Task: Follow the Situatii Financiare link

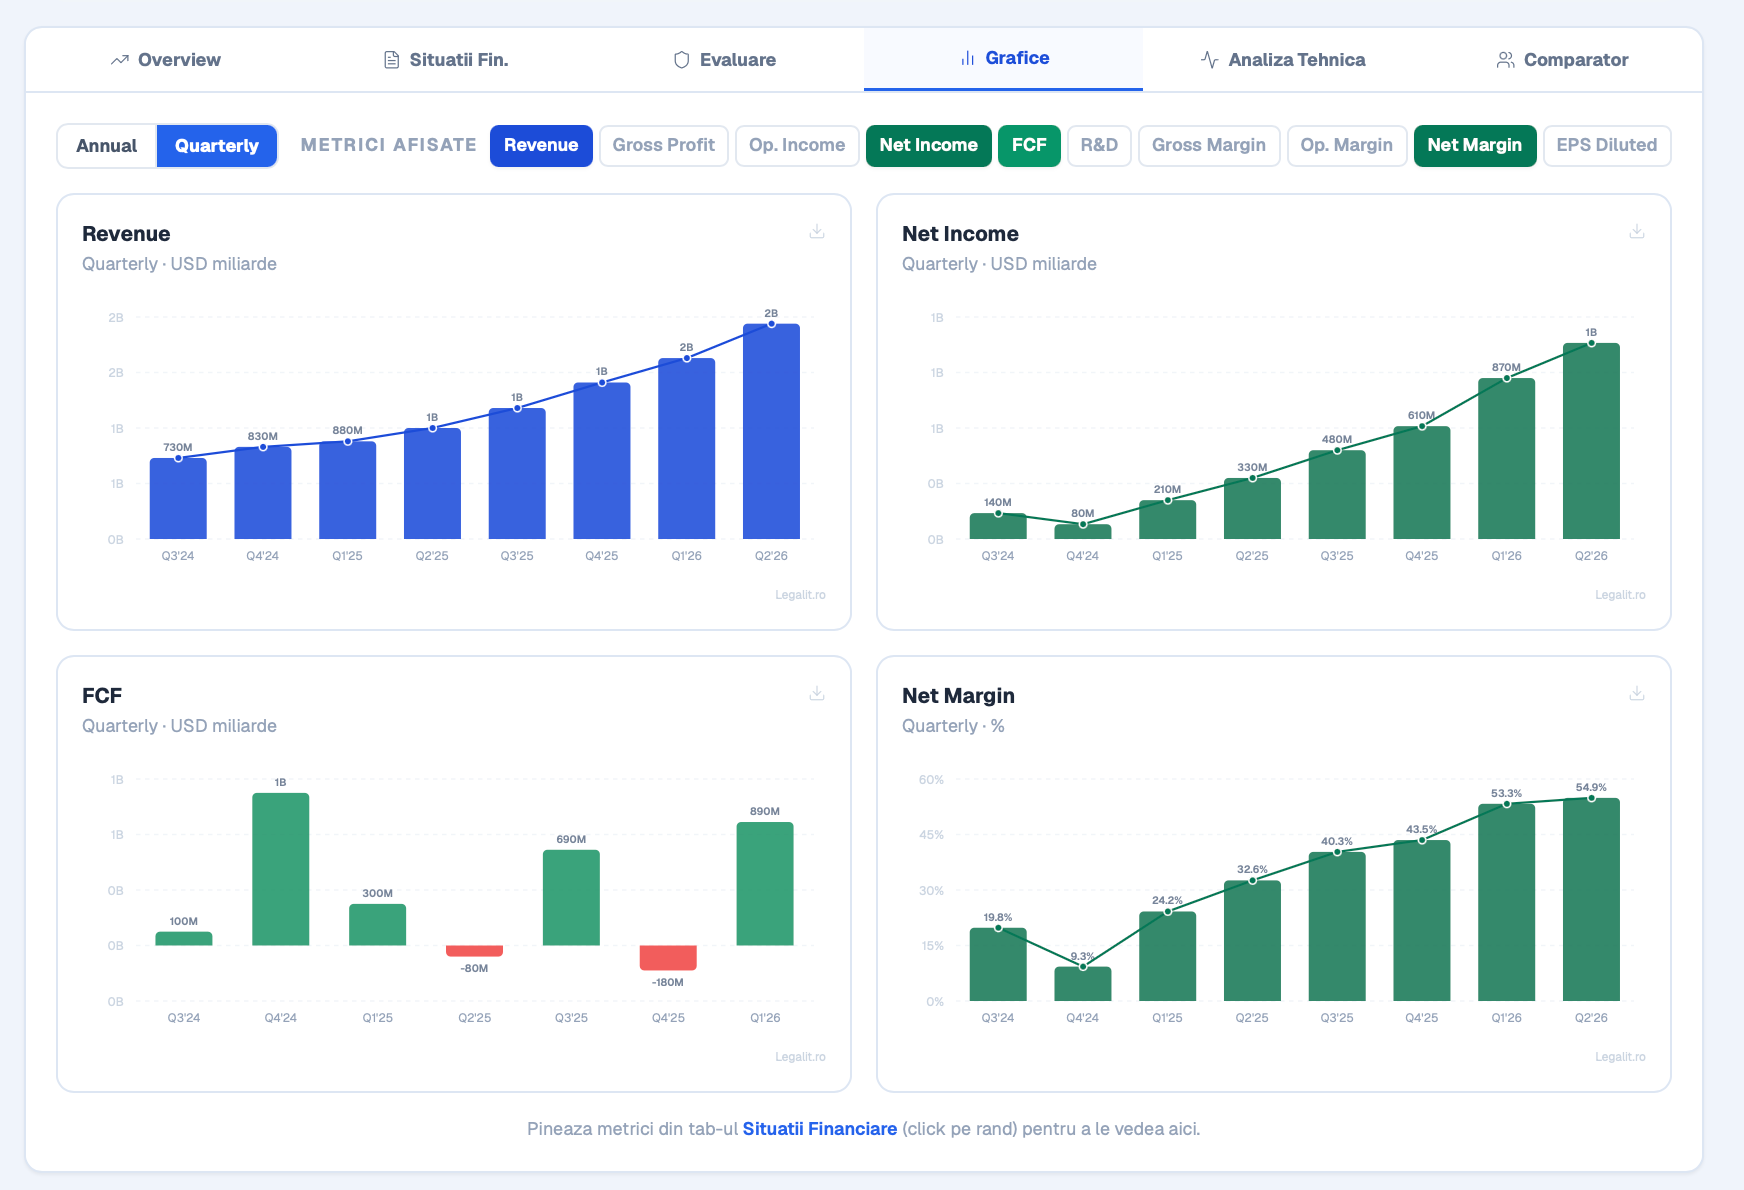Action: click(820, 1129)
